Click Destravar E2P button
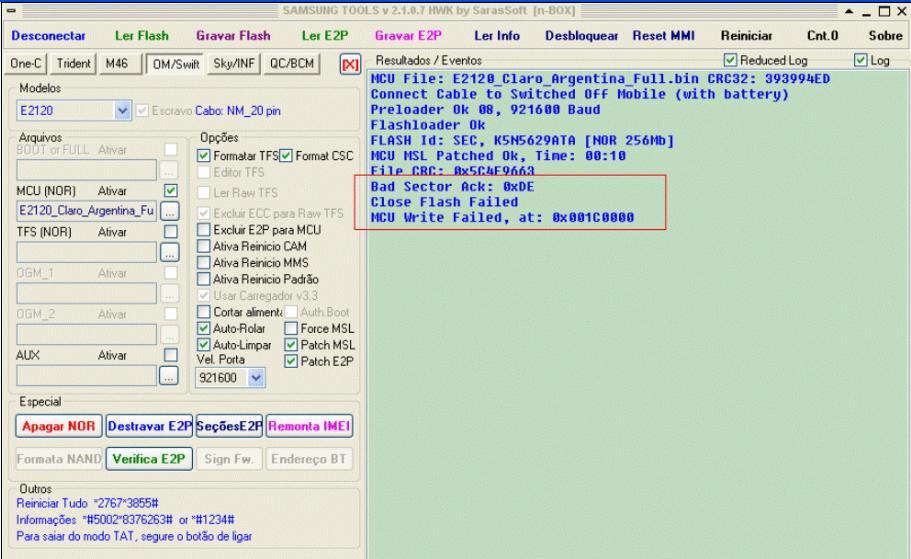The width and height of the screenshot is (911, 559). click(x=149, y=426)
